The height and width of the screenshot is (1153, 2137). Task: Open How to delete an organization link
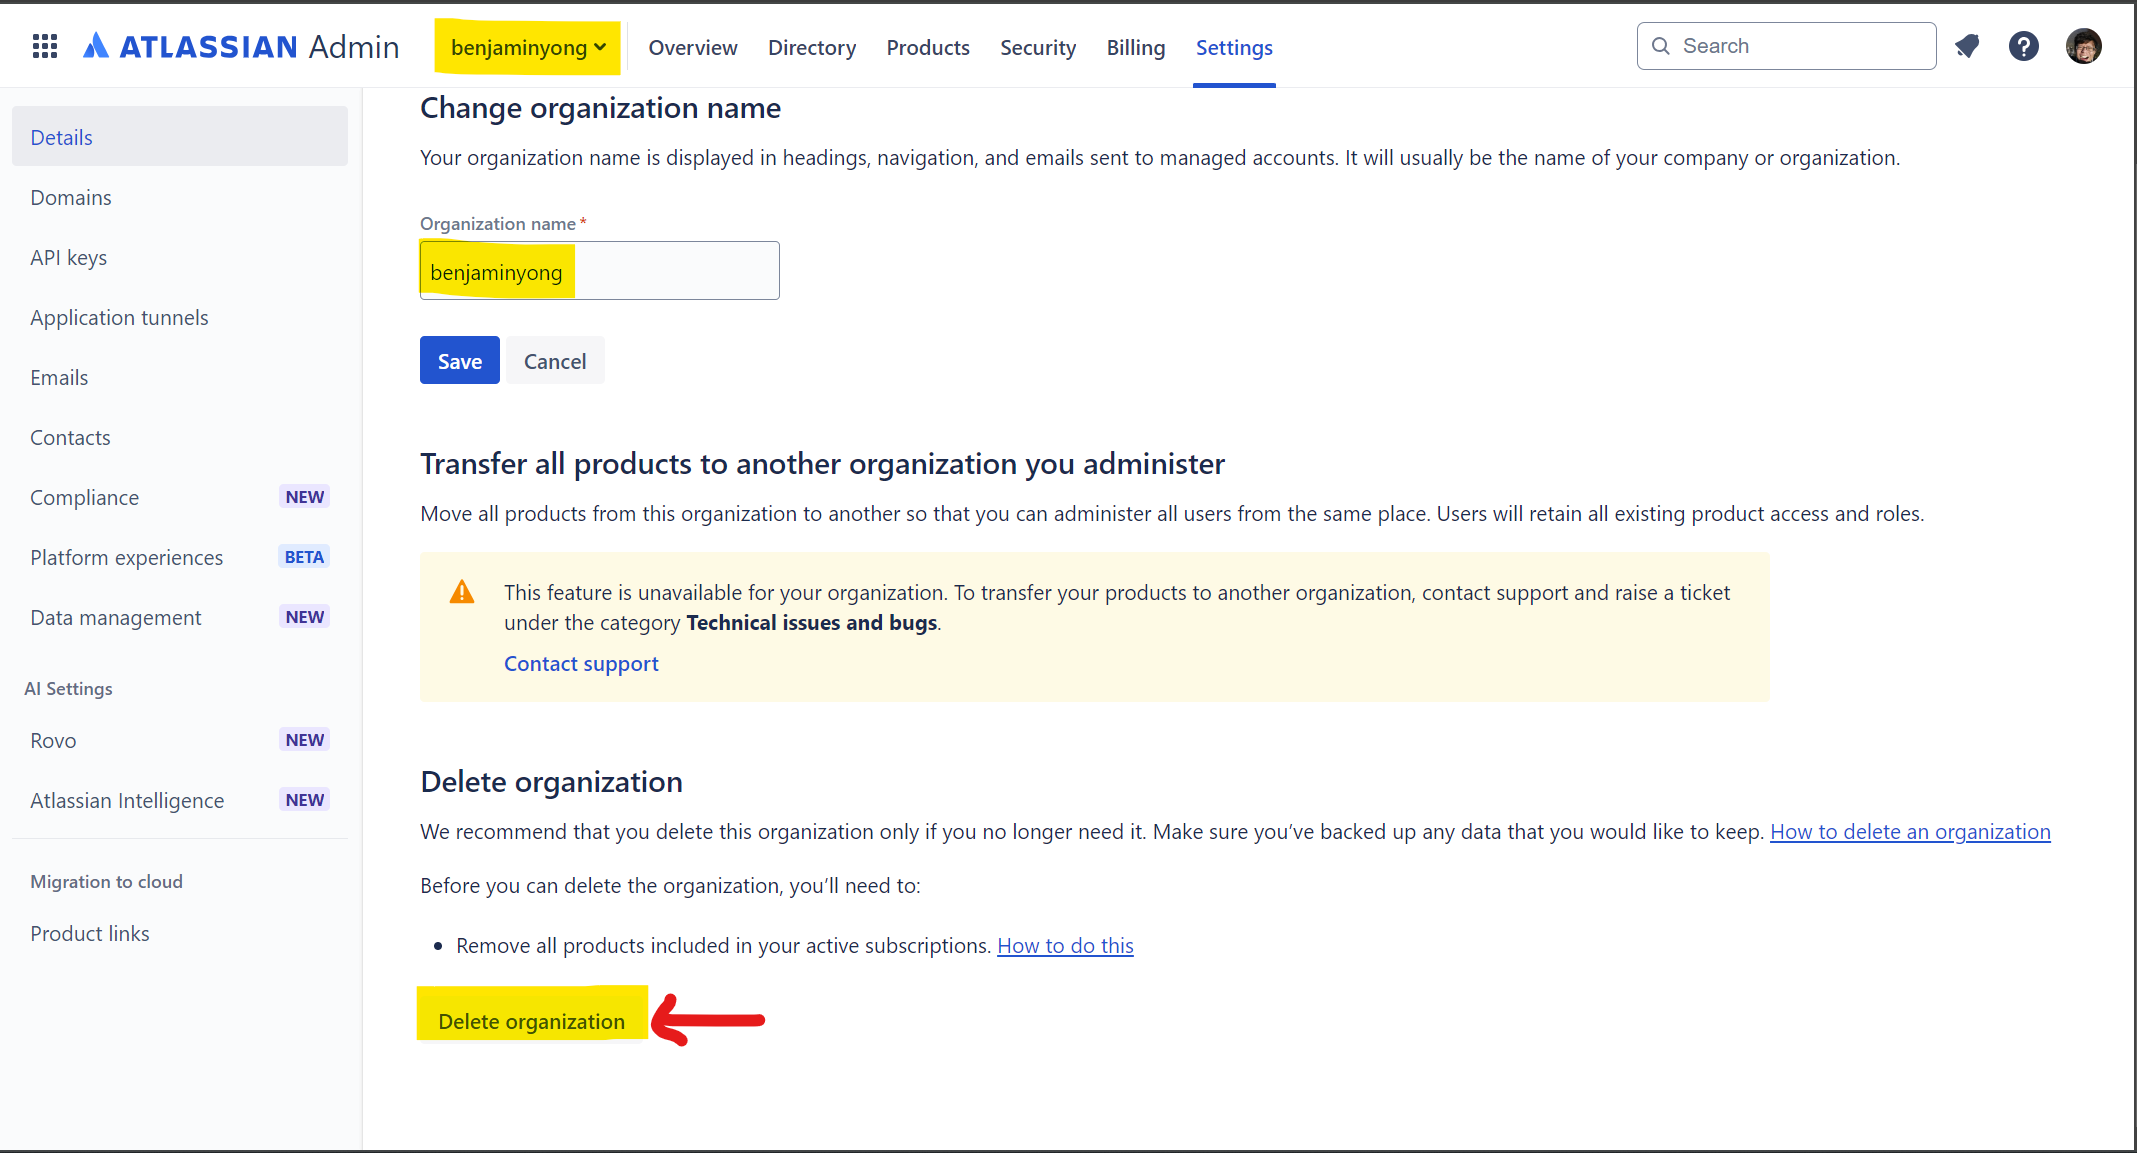click(x=1910, y=831)
